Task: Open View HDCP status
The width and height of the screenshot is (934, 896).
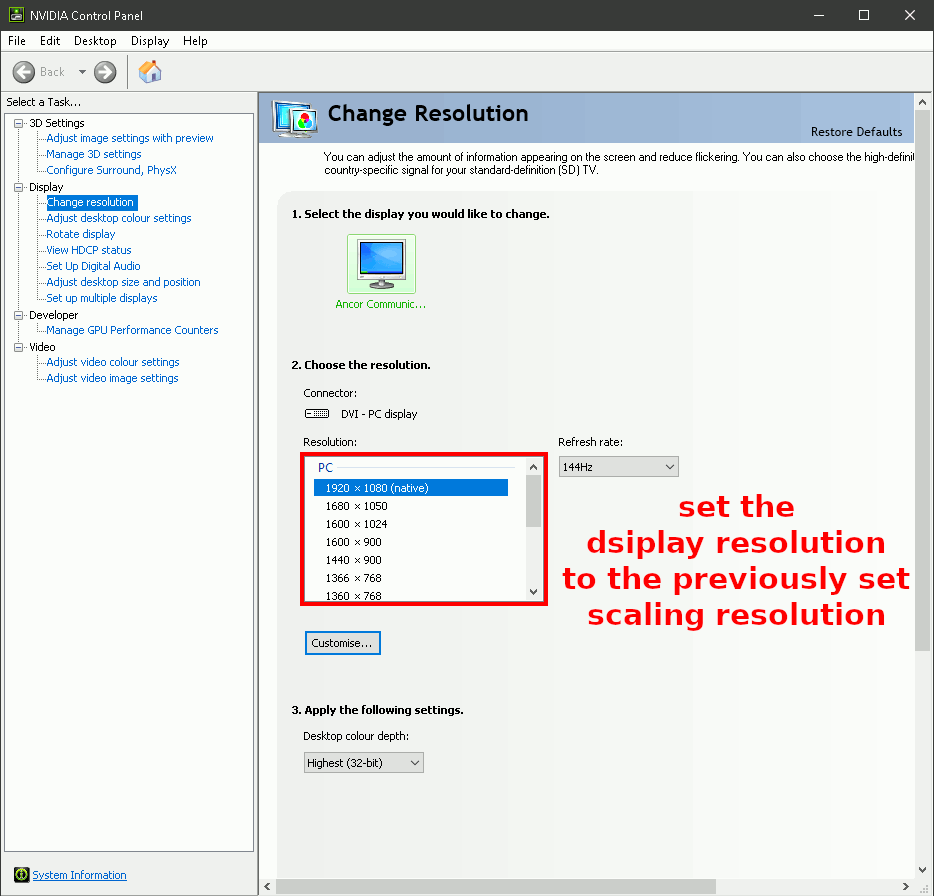Action: click(x=89, y=250)
